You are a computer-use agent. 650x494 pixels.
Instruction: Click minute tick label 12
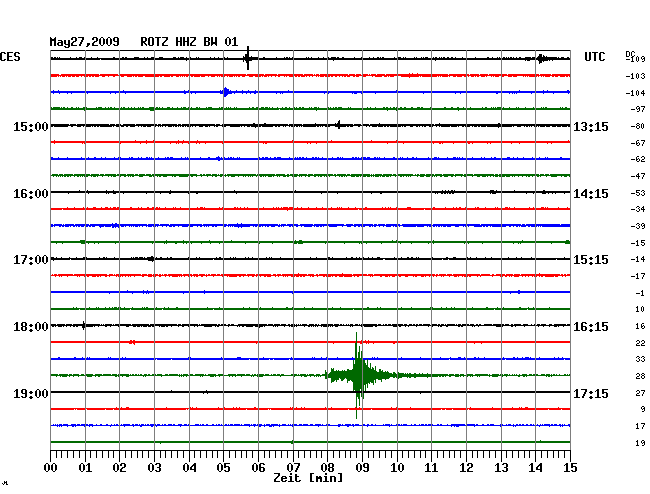[x=466, y=468]
